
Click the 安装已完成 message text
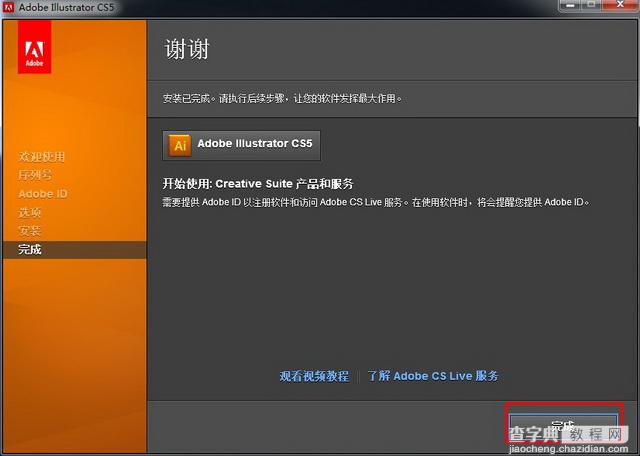pos(282,99)
